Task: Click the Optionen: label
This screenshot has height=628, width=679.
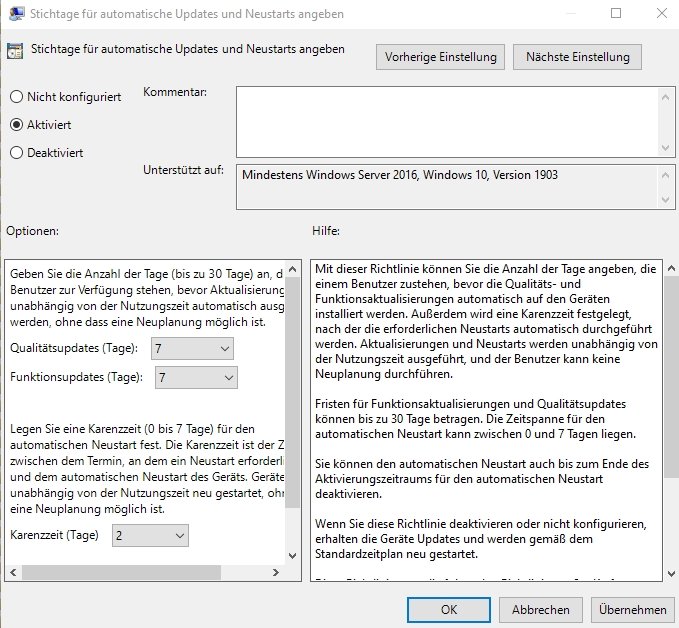Action: coord(32,231)
